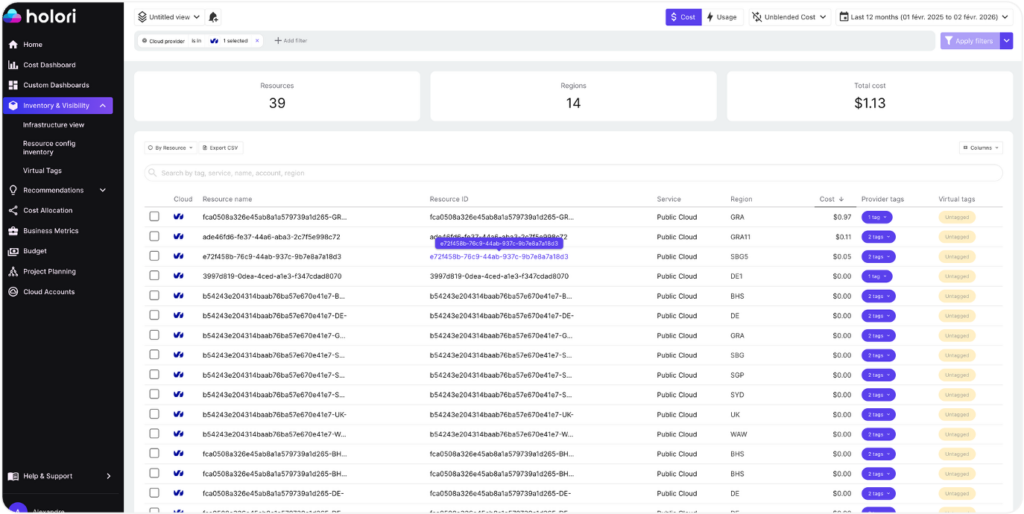Expand the Unblended Cost dropdown

[791, 17]
